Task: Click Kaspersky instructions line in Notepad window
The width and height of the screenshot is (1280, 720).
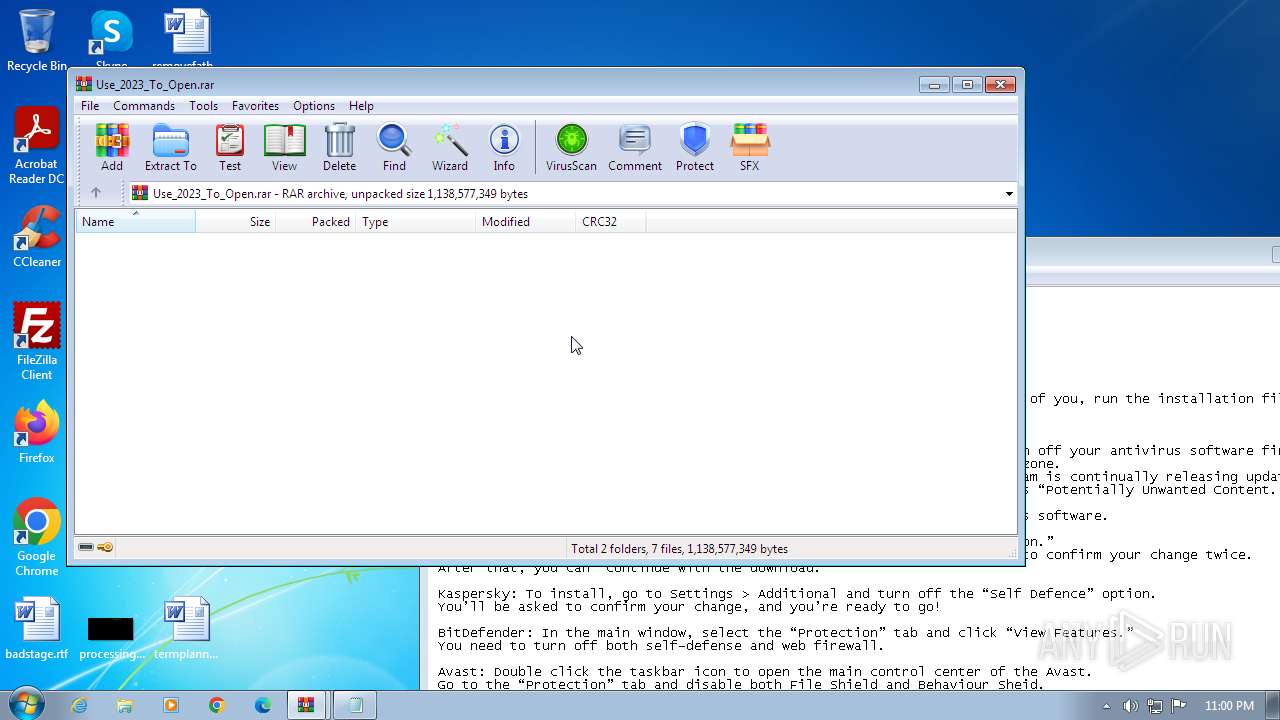Action: pyautogui.click(x=797, y=594)
